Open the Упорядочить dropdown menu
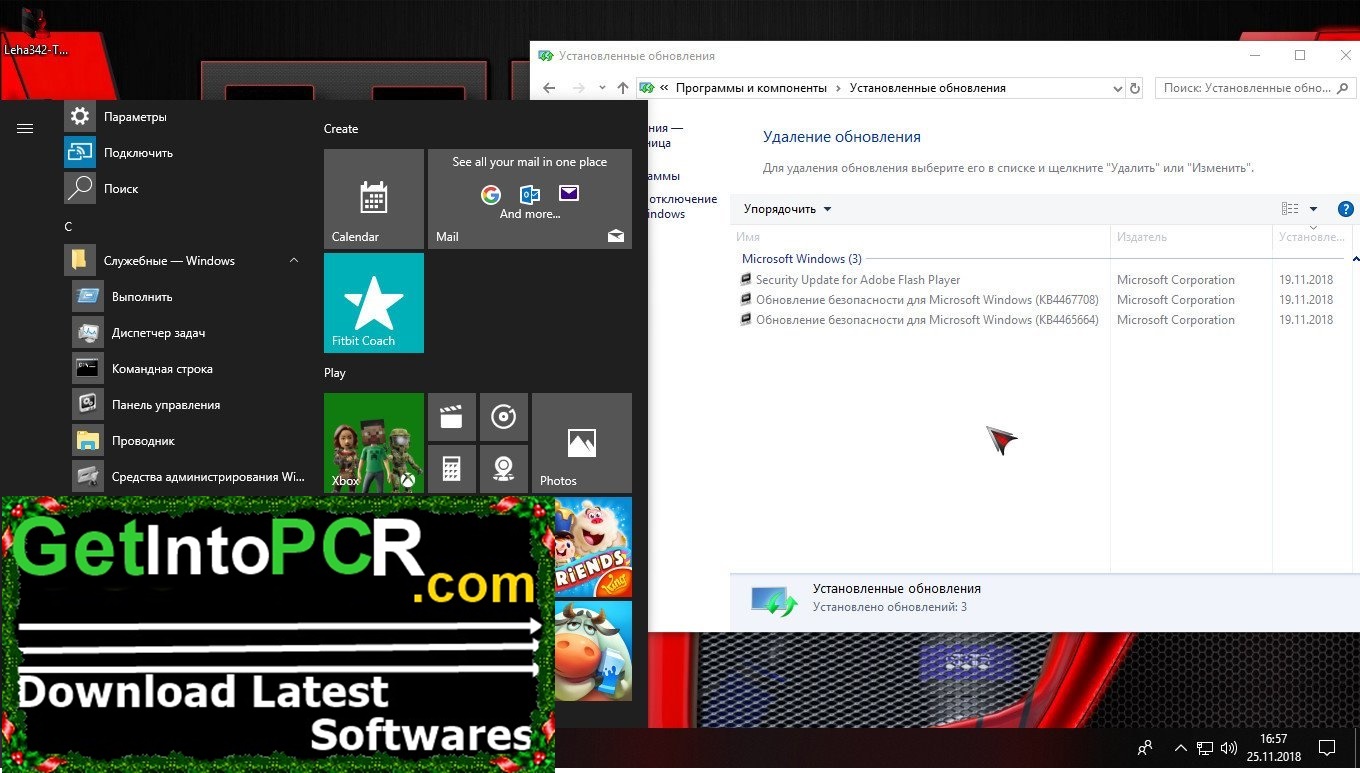The width and height of the screenshot is (1360, 773). 787,209
